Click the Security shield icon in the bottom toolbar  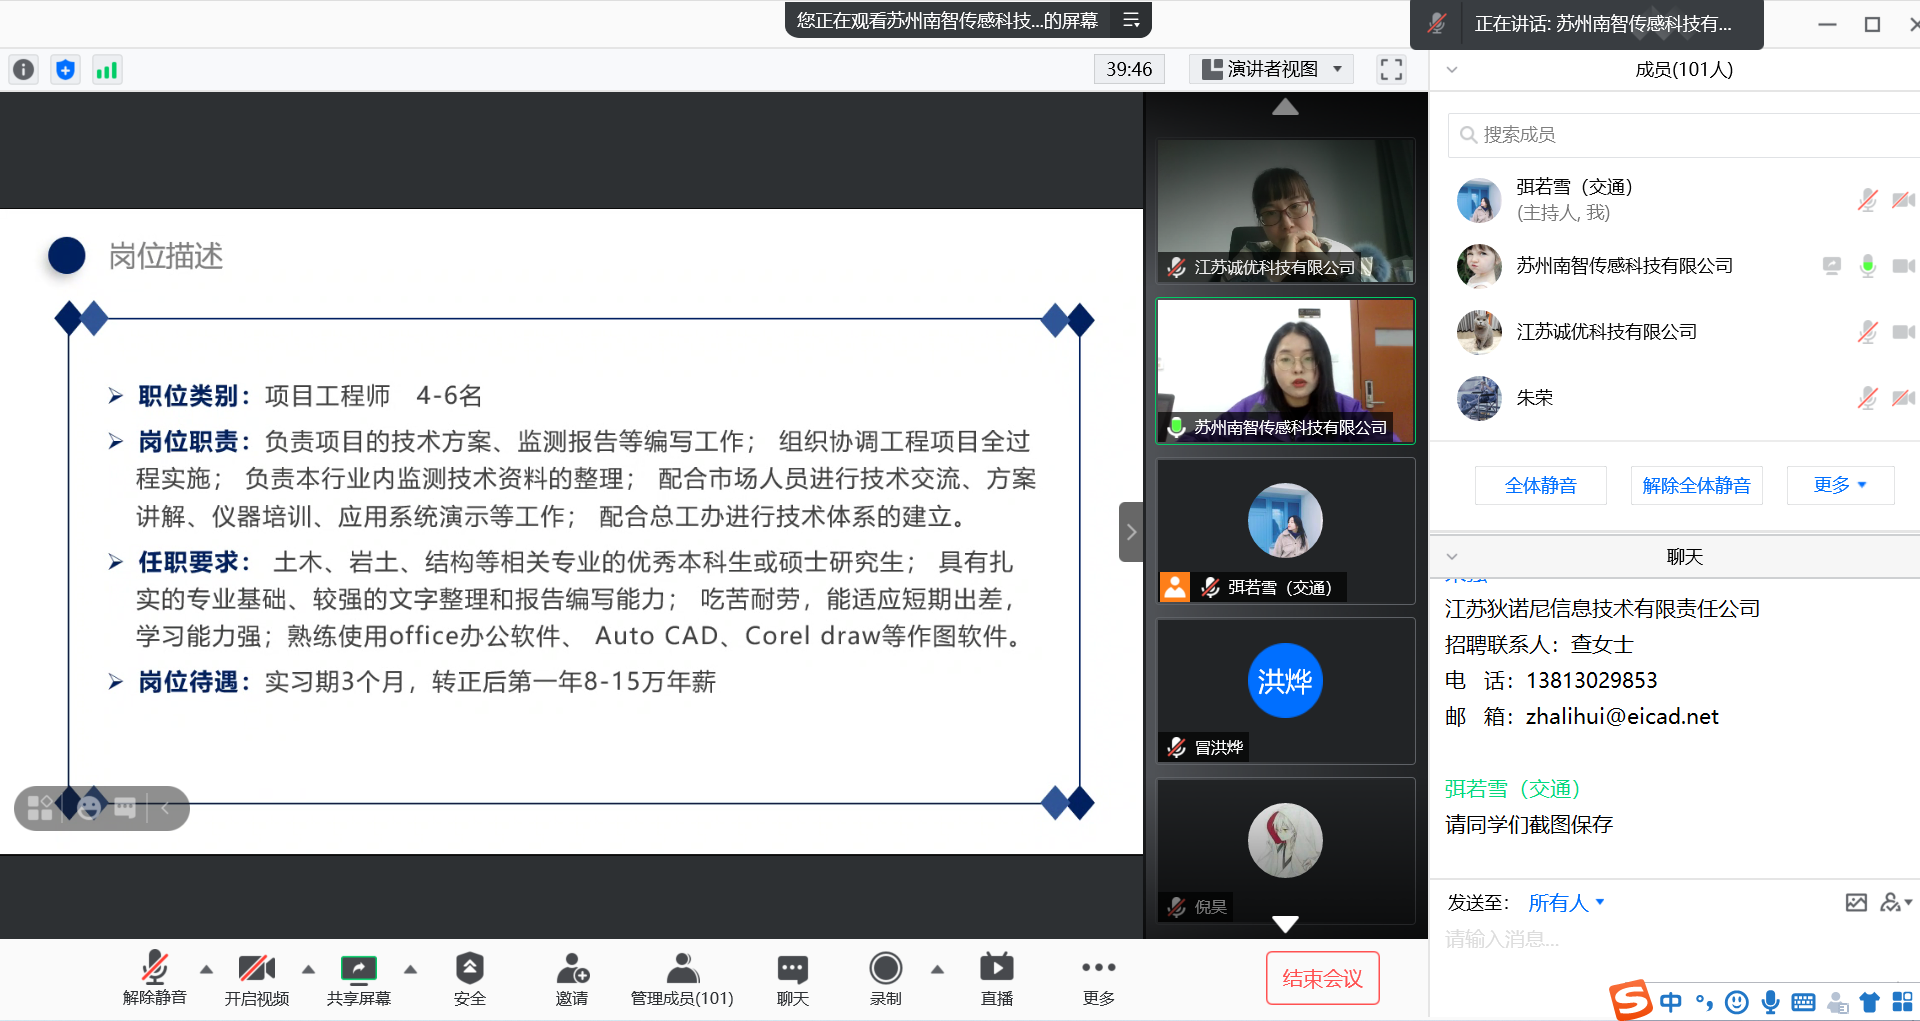(469, 968)
